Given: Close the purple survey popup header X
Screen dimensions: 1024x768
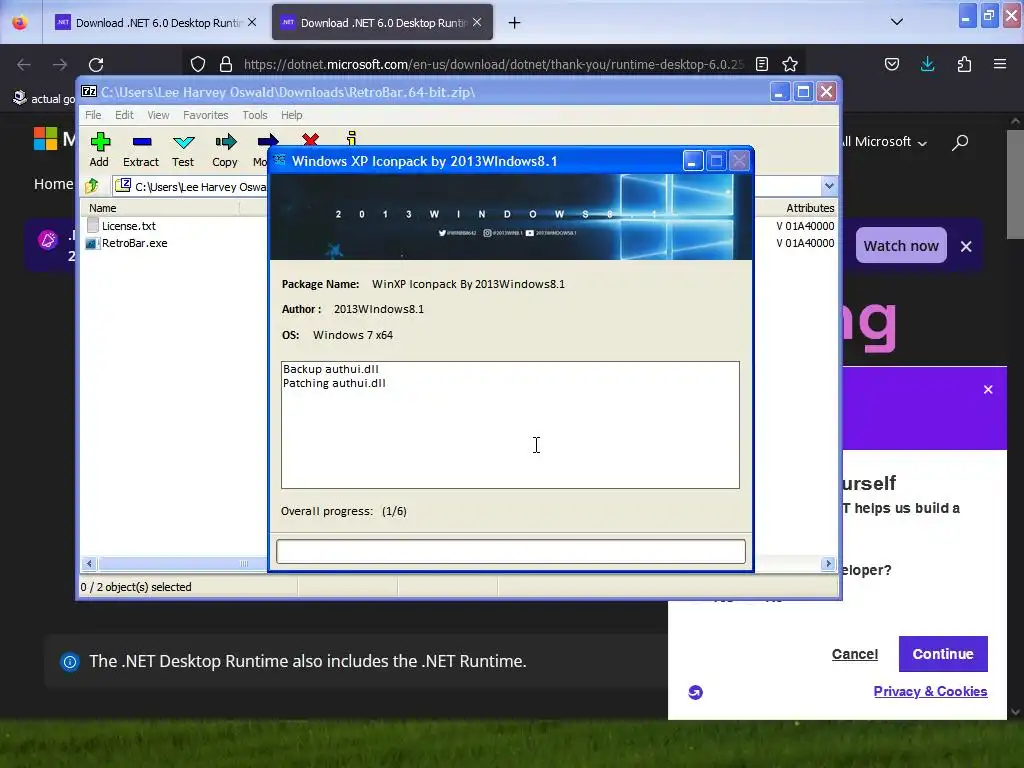Looking at the screenshot, I should 988,389.
